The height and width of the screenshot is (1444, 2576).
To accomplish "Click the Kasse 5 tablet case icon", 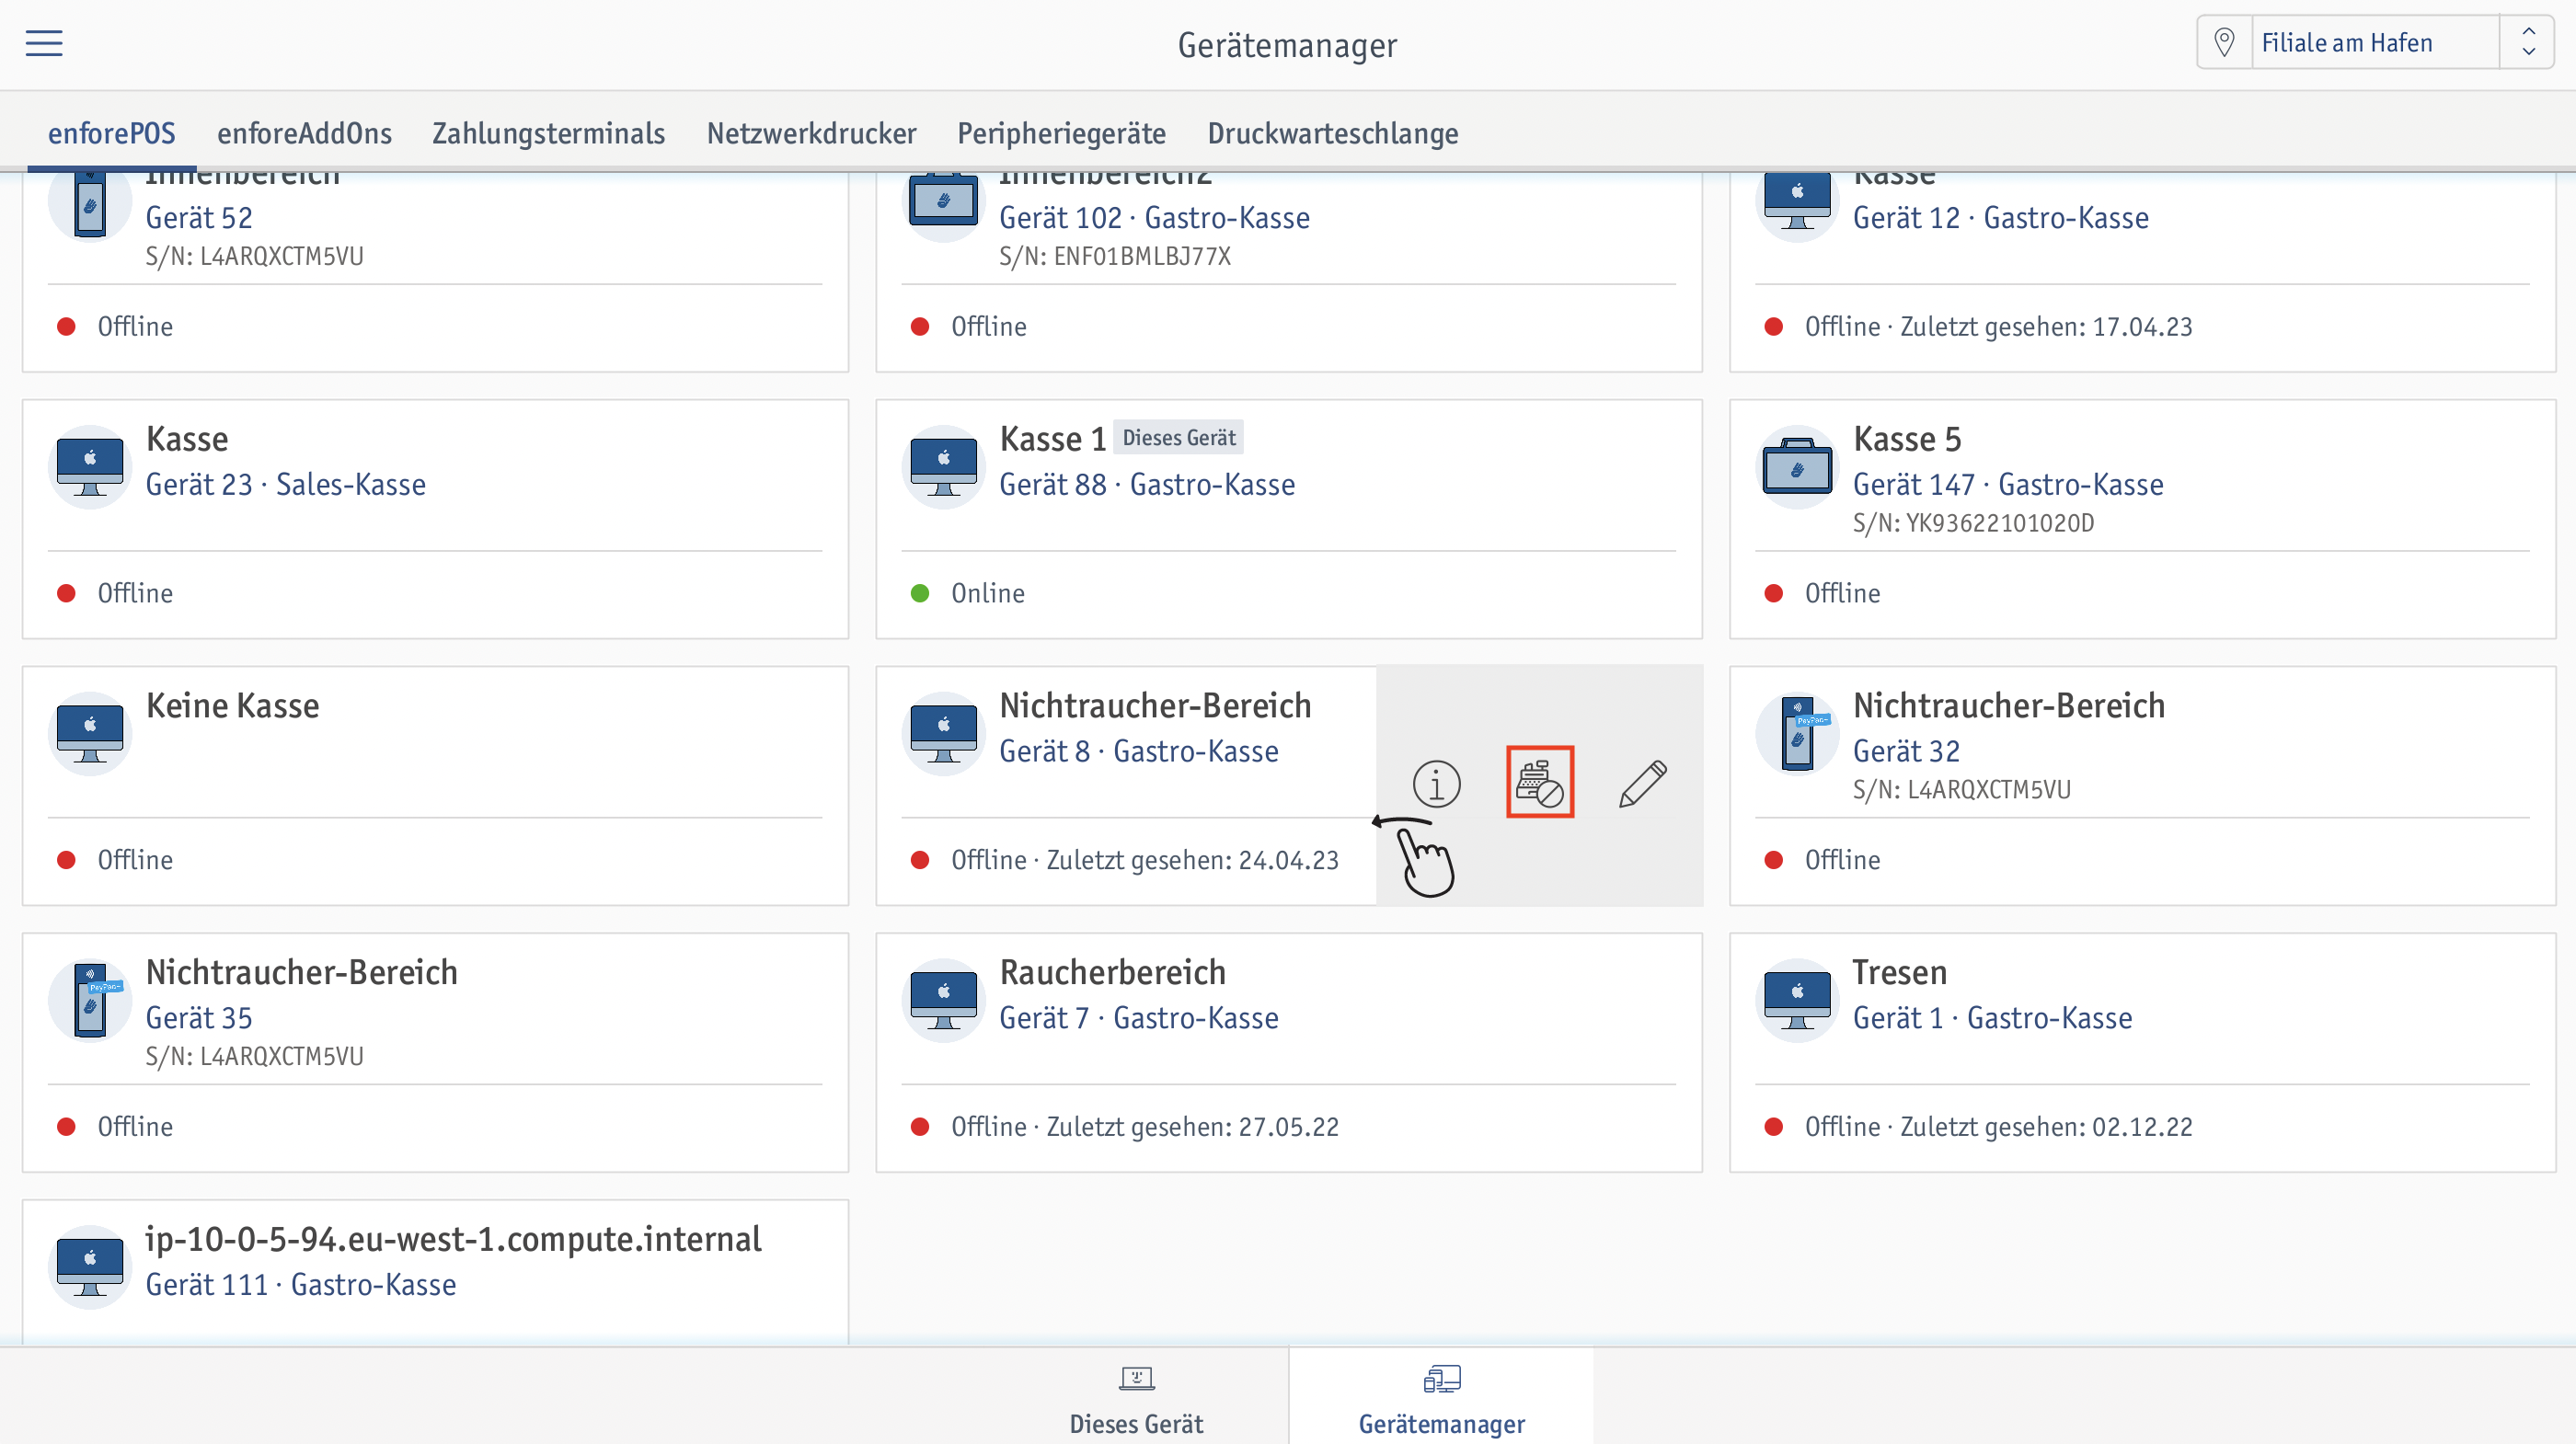I will 1797,467.
